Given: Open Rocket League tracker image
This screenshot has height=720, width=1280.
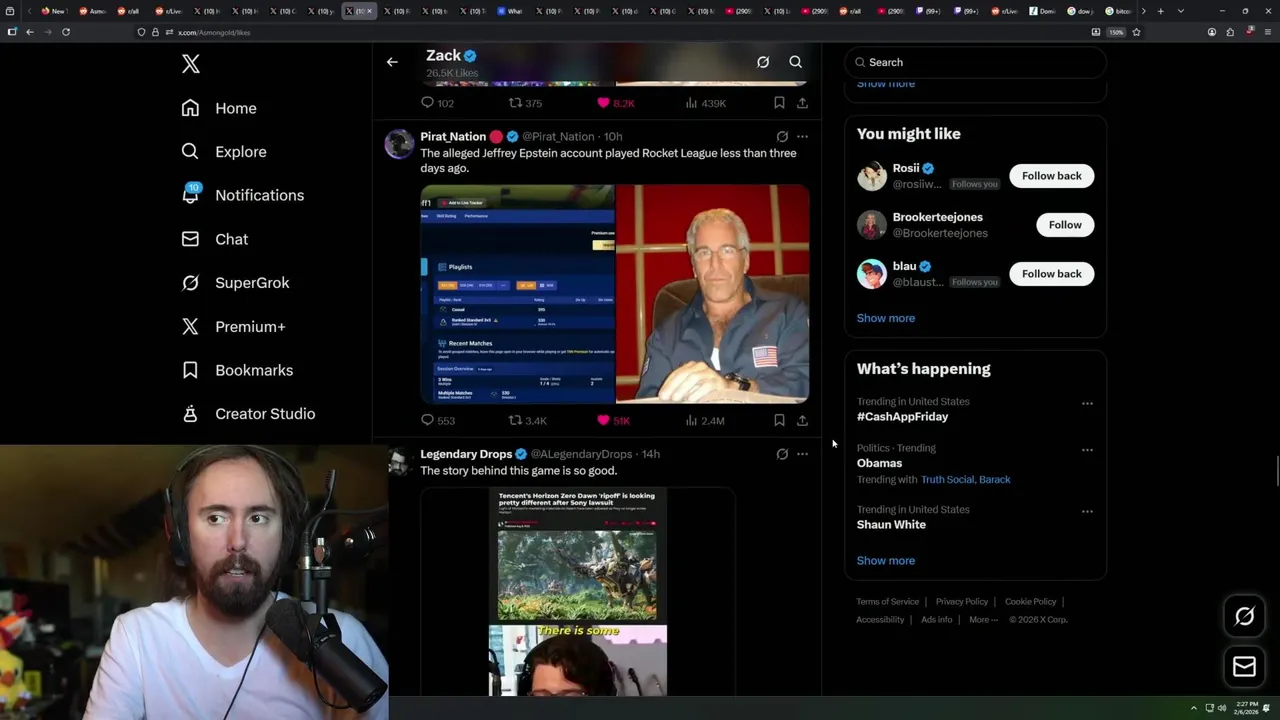Looking at the screenshot, I should (x=517, y=294).
